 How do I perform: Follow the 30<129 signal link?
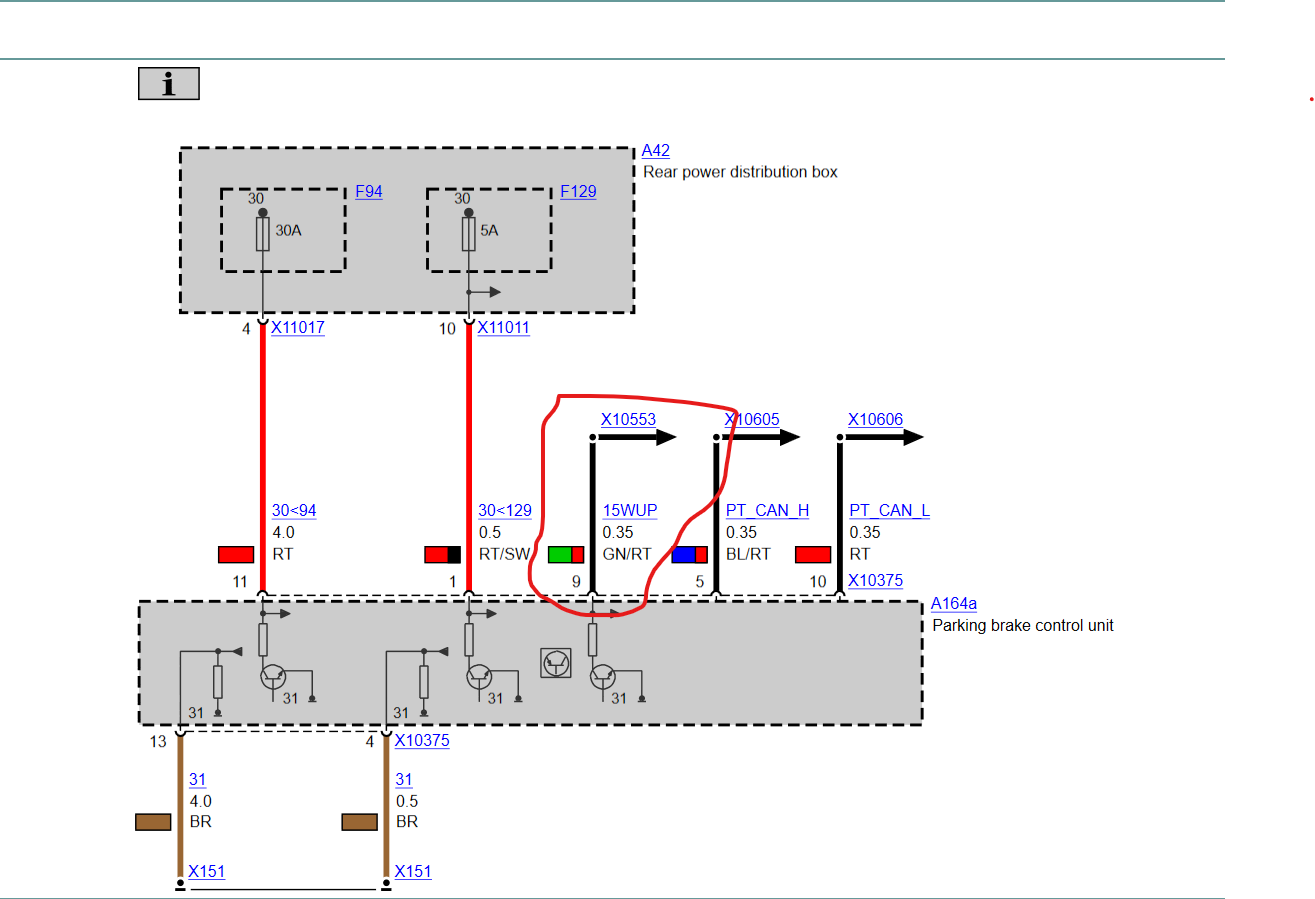(x=505, y=511)
